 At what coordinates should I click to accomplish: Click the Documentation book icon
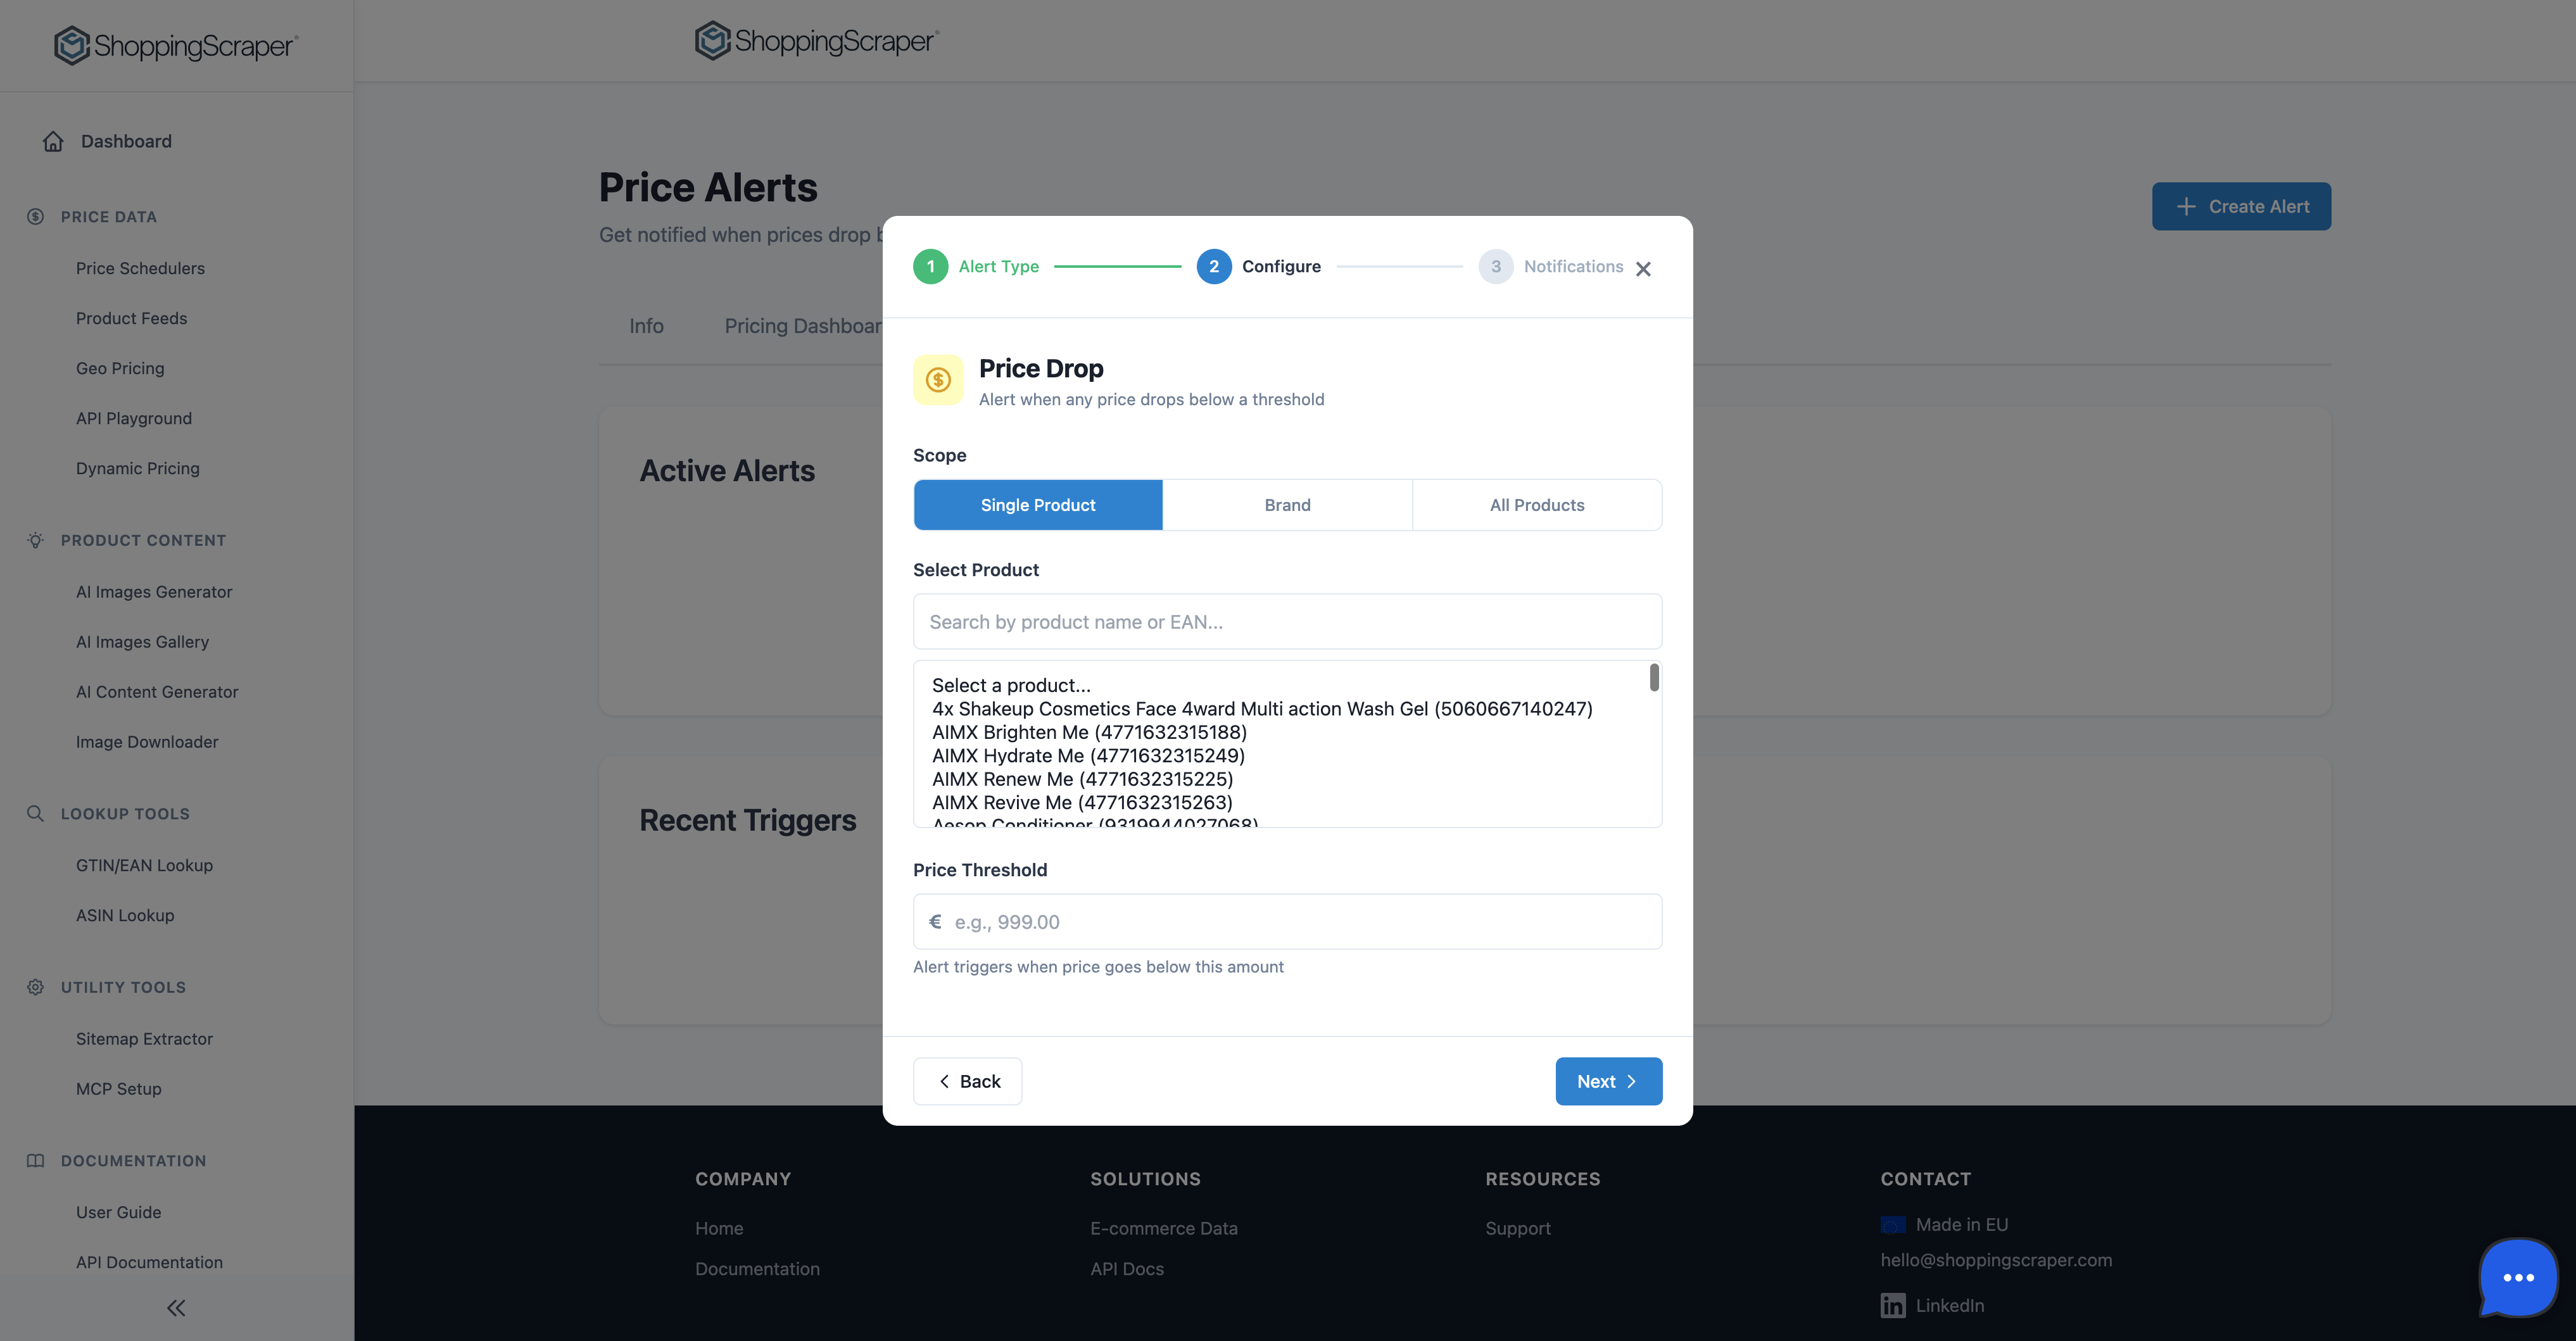coord(35,1160)
